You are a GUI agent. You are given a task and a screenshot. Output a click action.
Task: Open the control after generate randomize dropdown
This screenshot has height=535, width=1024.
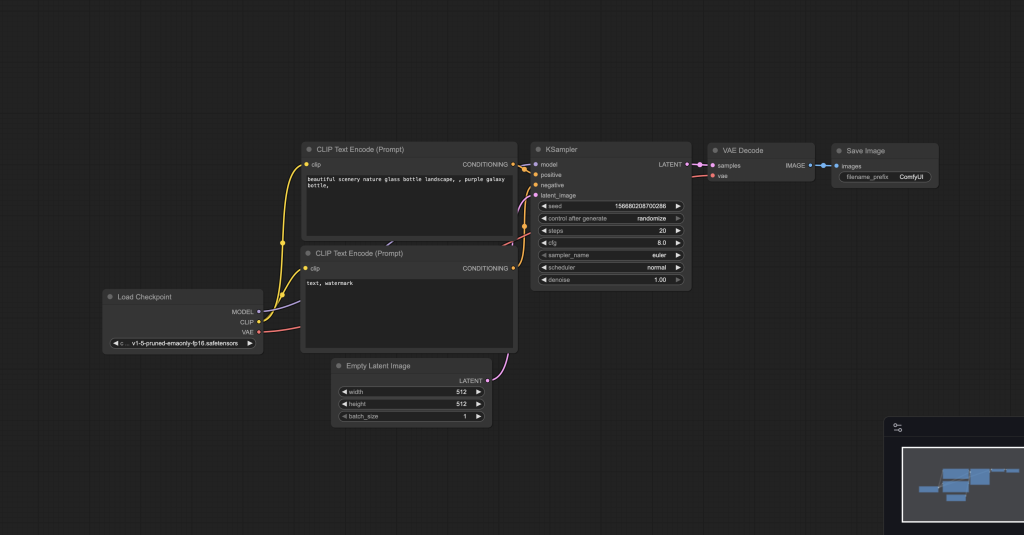coord(610,218)
